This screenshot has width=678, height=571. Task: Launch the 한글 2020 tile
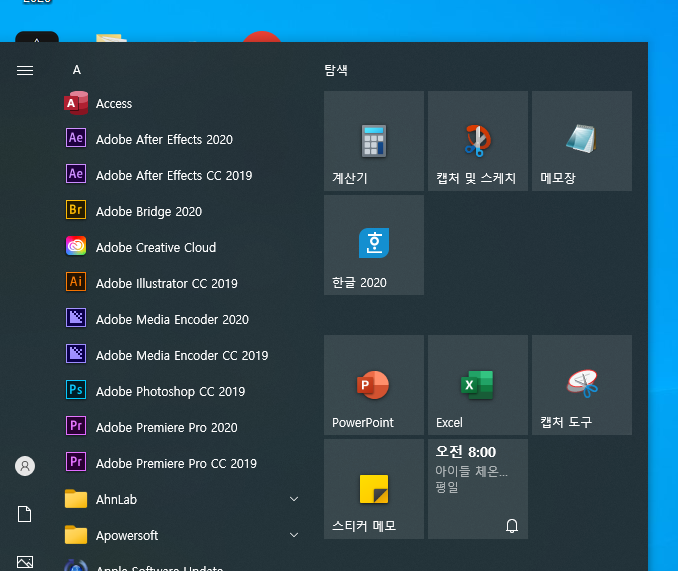coord(374,245)
